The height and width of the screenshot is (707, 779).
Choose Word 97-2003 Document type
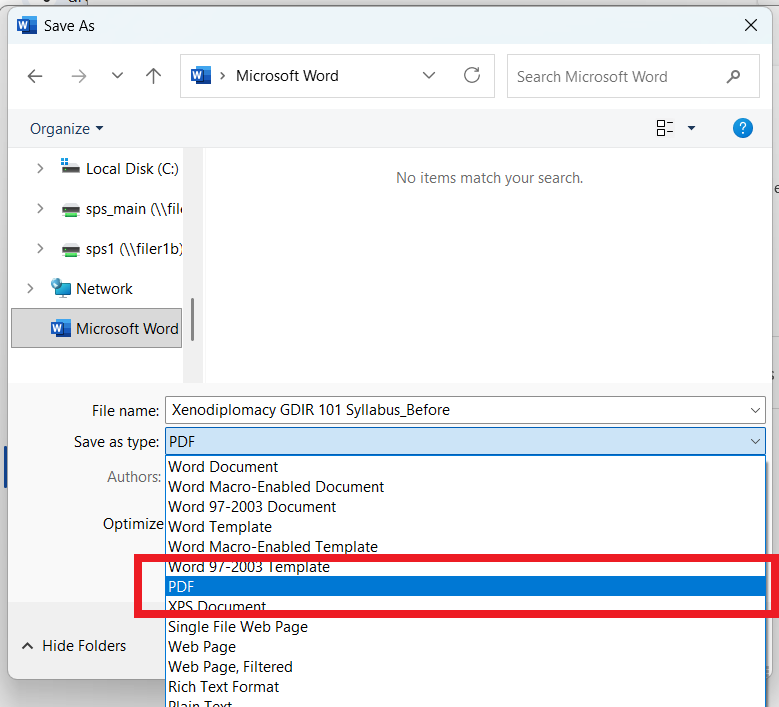pos(465,507)
